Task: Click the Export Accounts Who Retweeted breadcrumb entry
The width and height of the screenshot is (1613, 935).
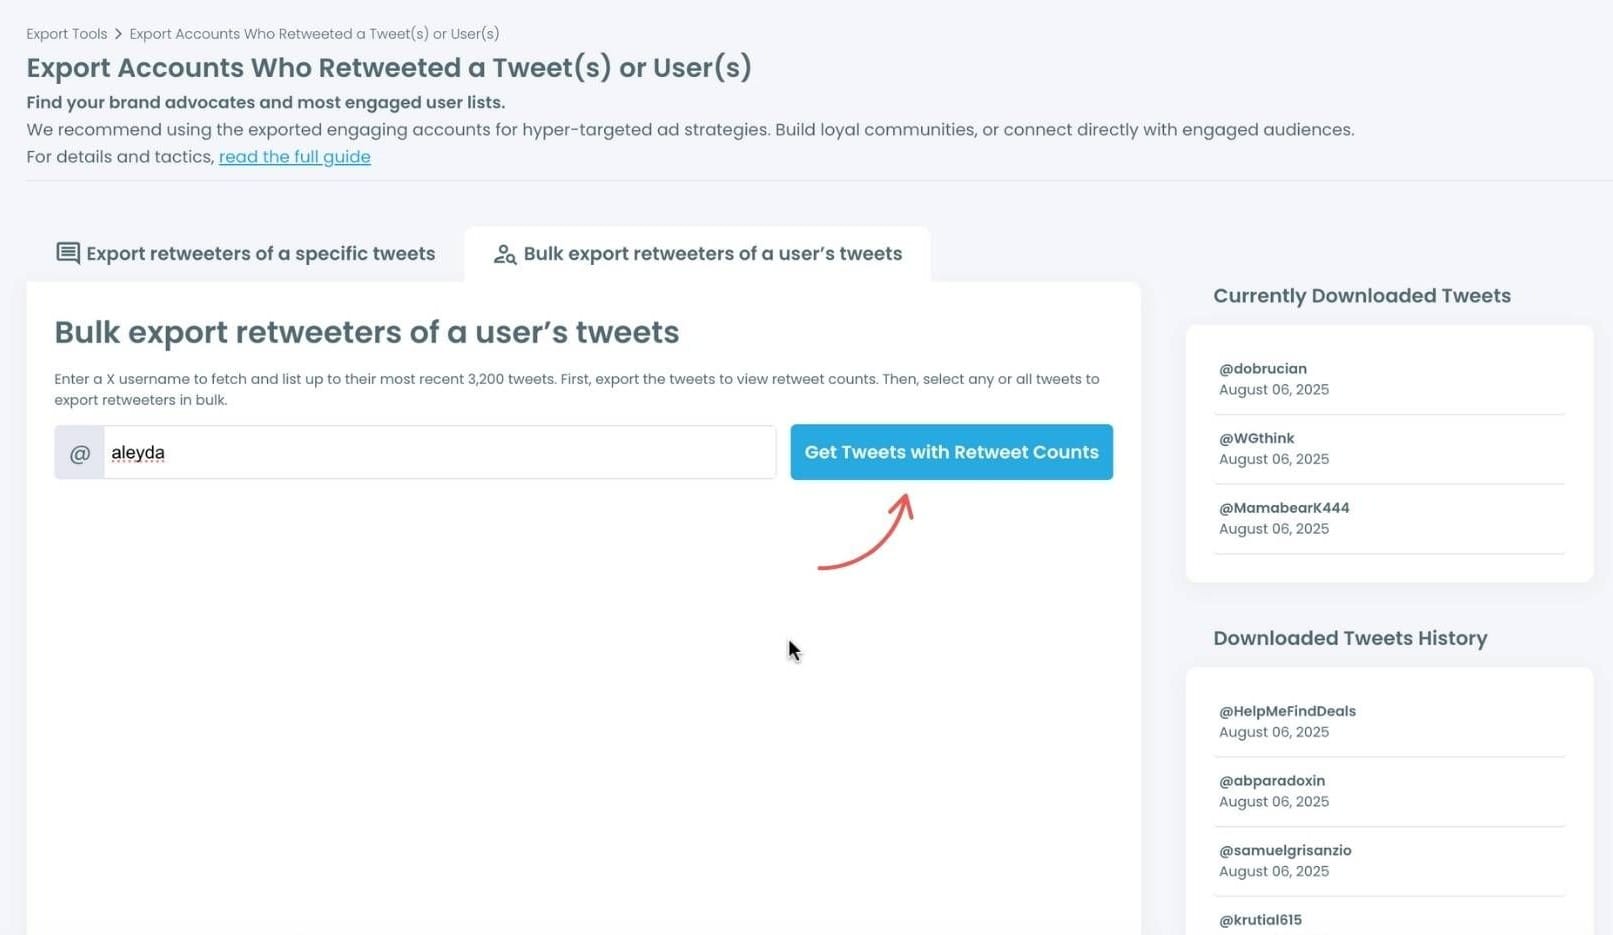Action: coord(314,33)
